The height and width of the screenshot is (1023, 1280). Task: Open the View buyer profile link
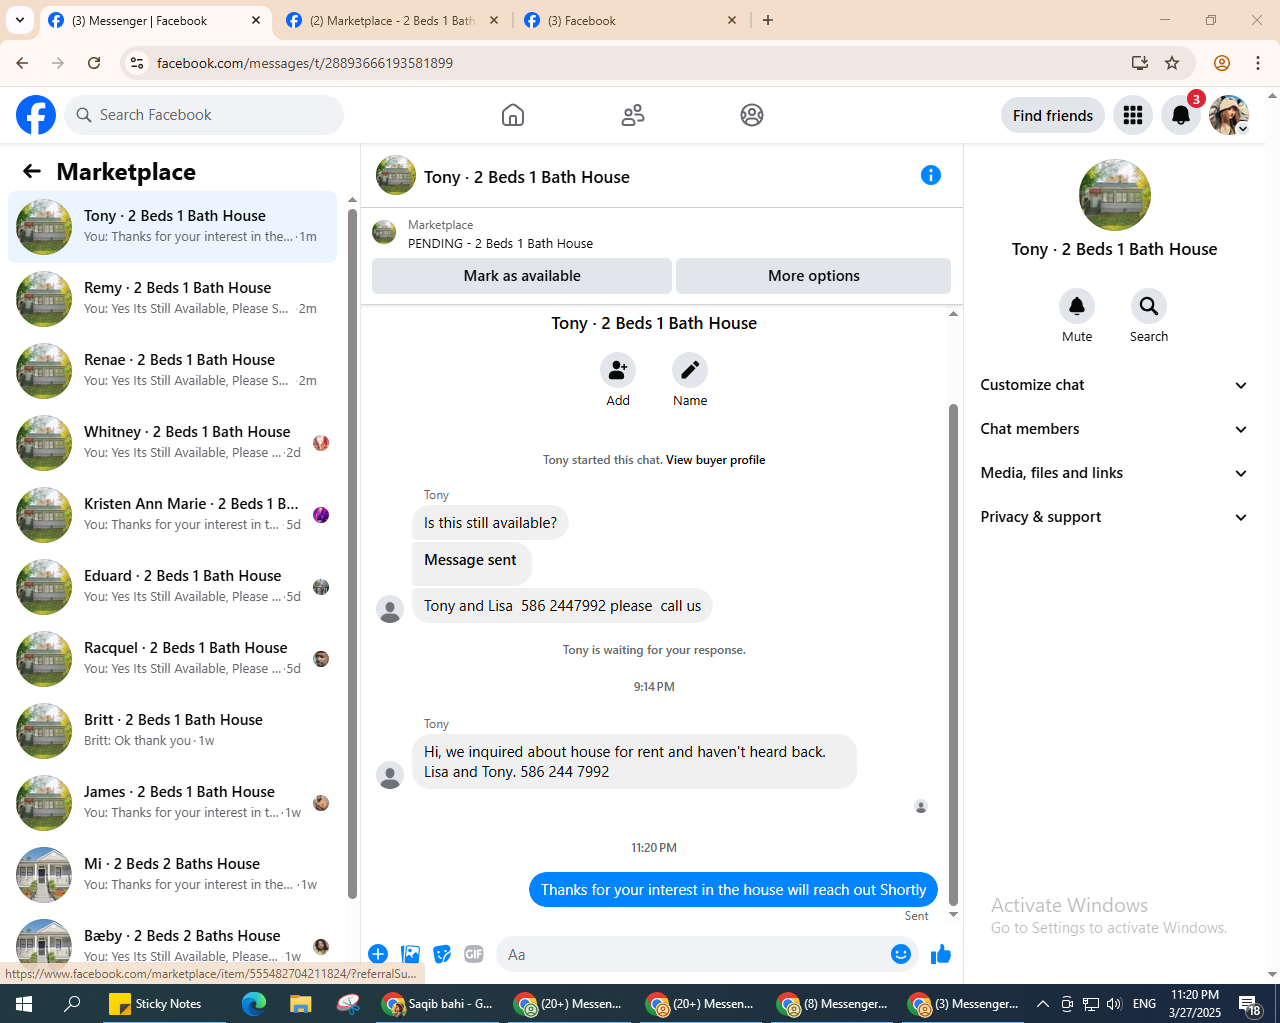tap(716, 460)
